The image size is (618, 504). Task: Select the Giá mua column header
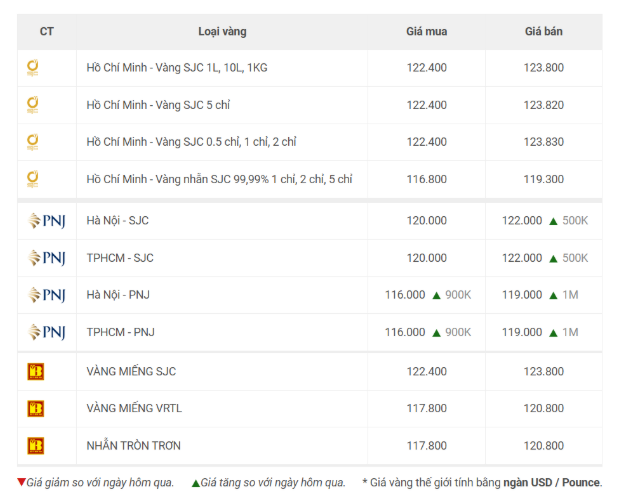[426, 32]
